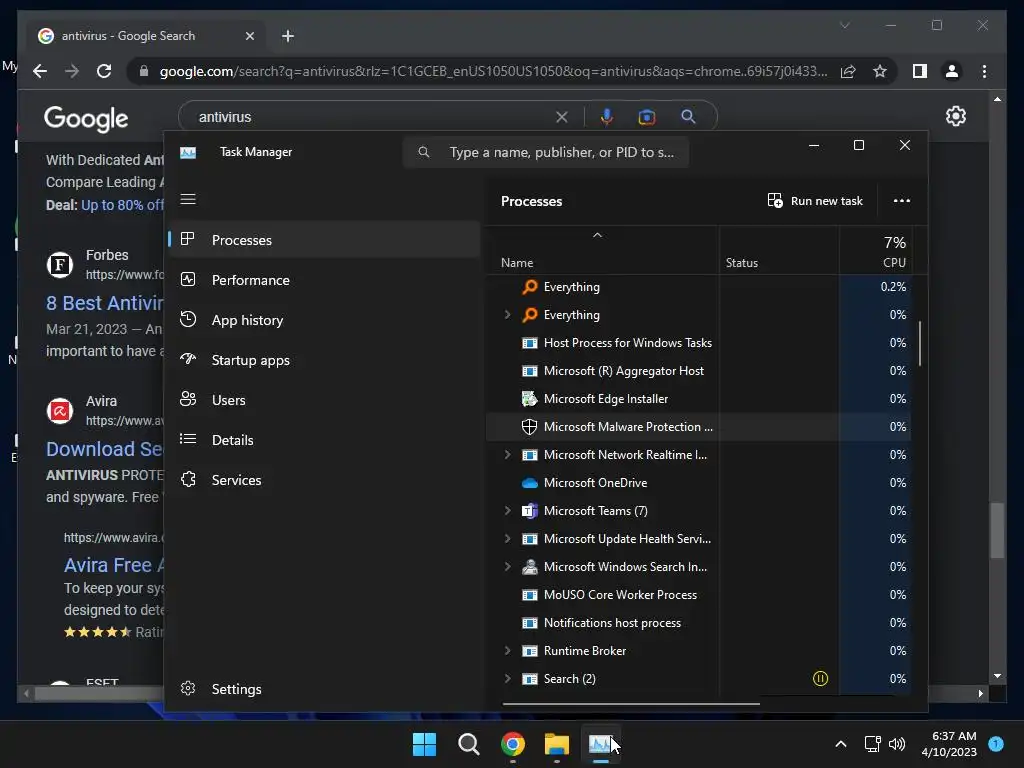Open a new Chrome tab
Image resolution: width=1024 pixels, height=768 pixels.
288,36
